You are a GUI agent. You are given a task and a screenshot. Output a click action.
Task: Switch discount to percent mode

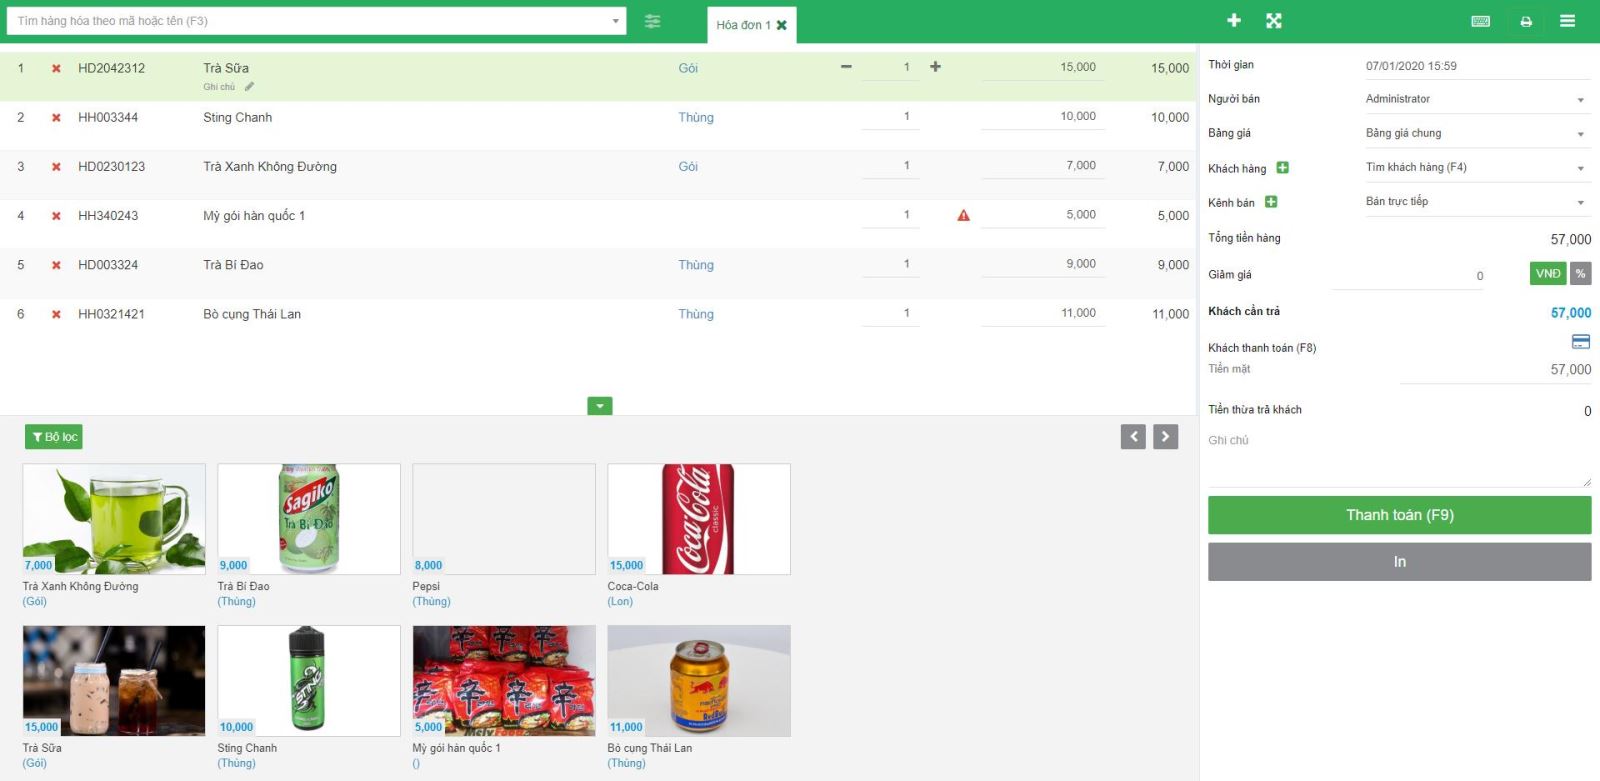coord(1580,274)
